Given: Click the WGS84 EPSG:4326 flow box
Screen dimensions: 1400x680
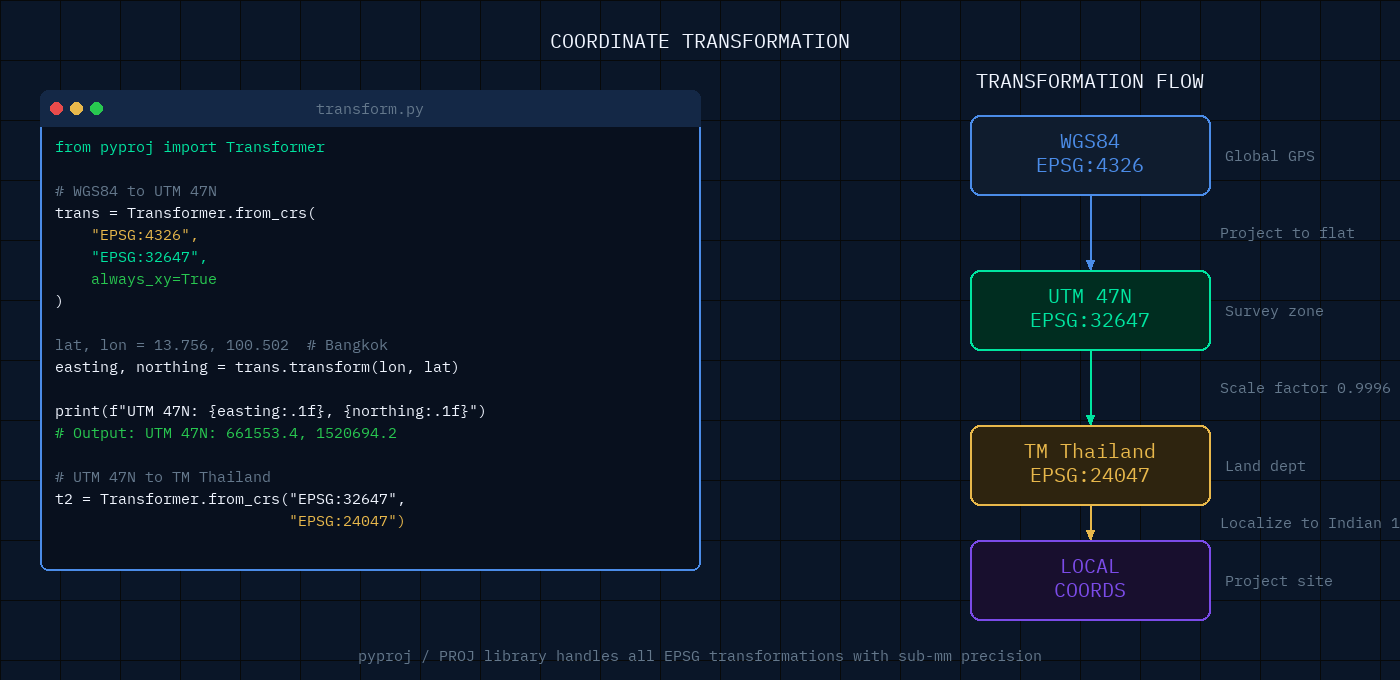Looking at the screenshot, I should pos(1090,155).
